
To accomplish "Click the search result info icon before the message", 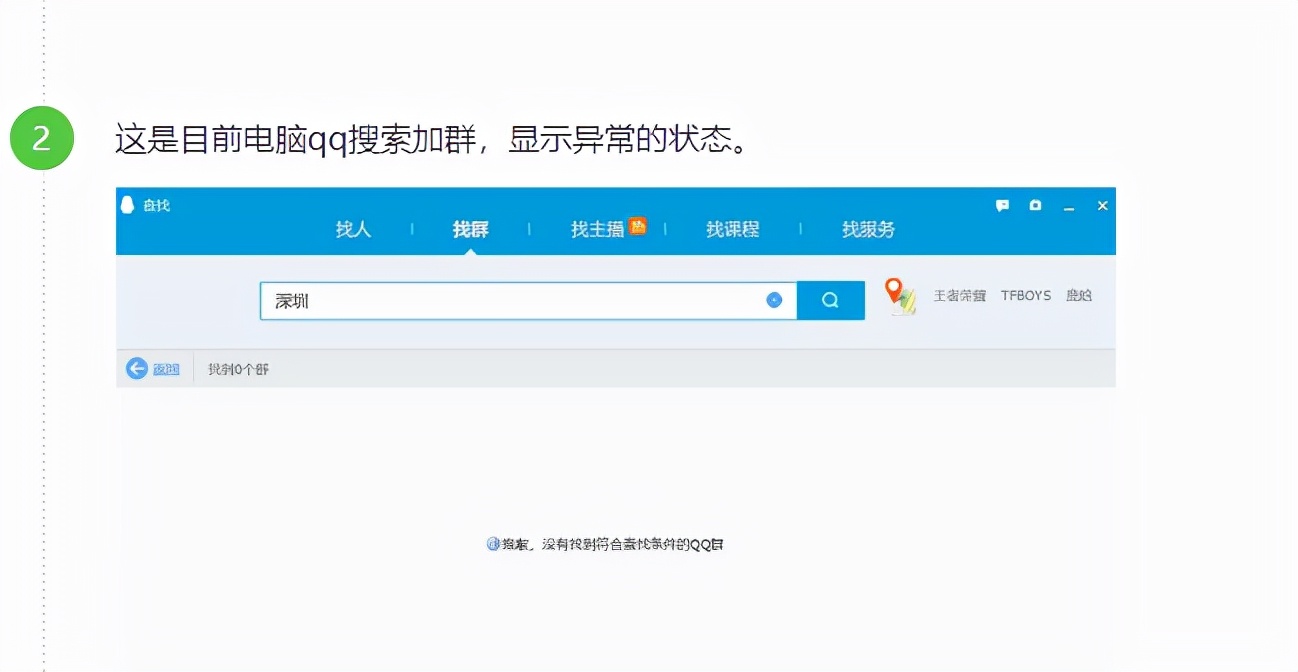I will click(492, 543).
